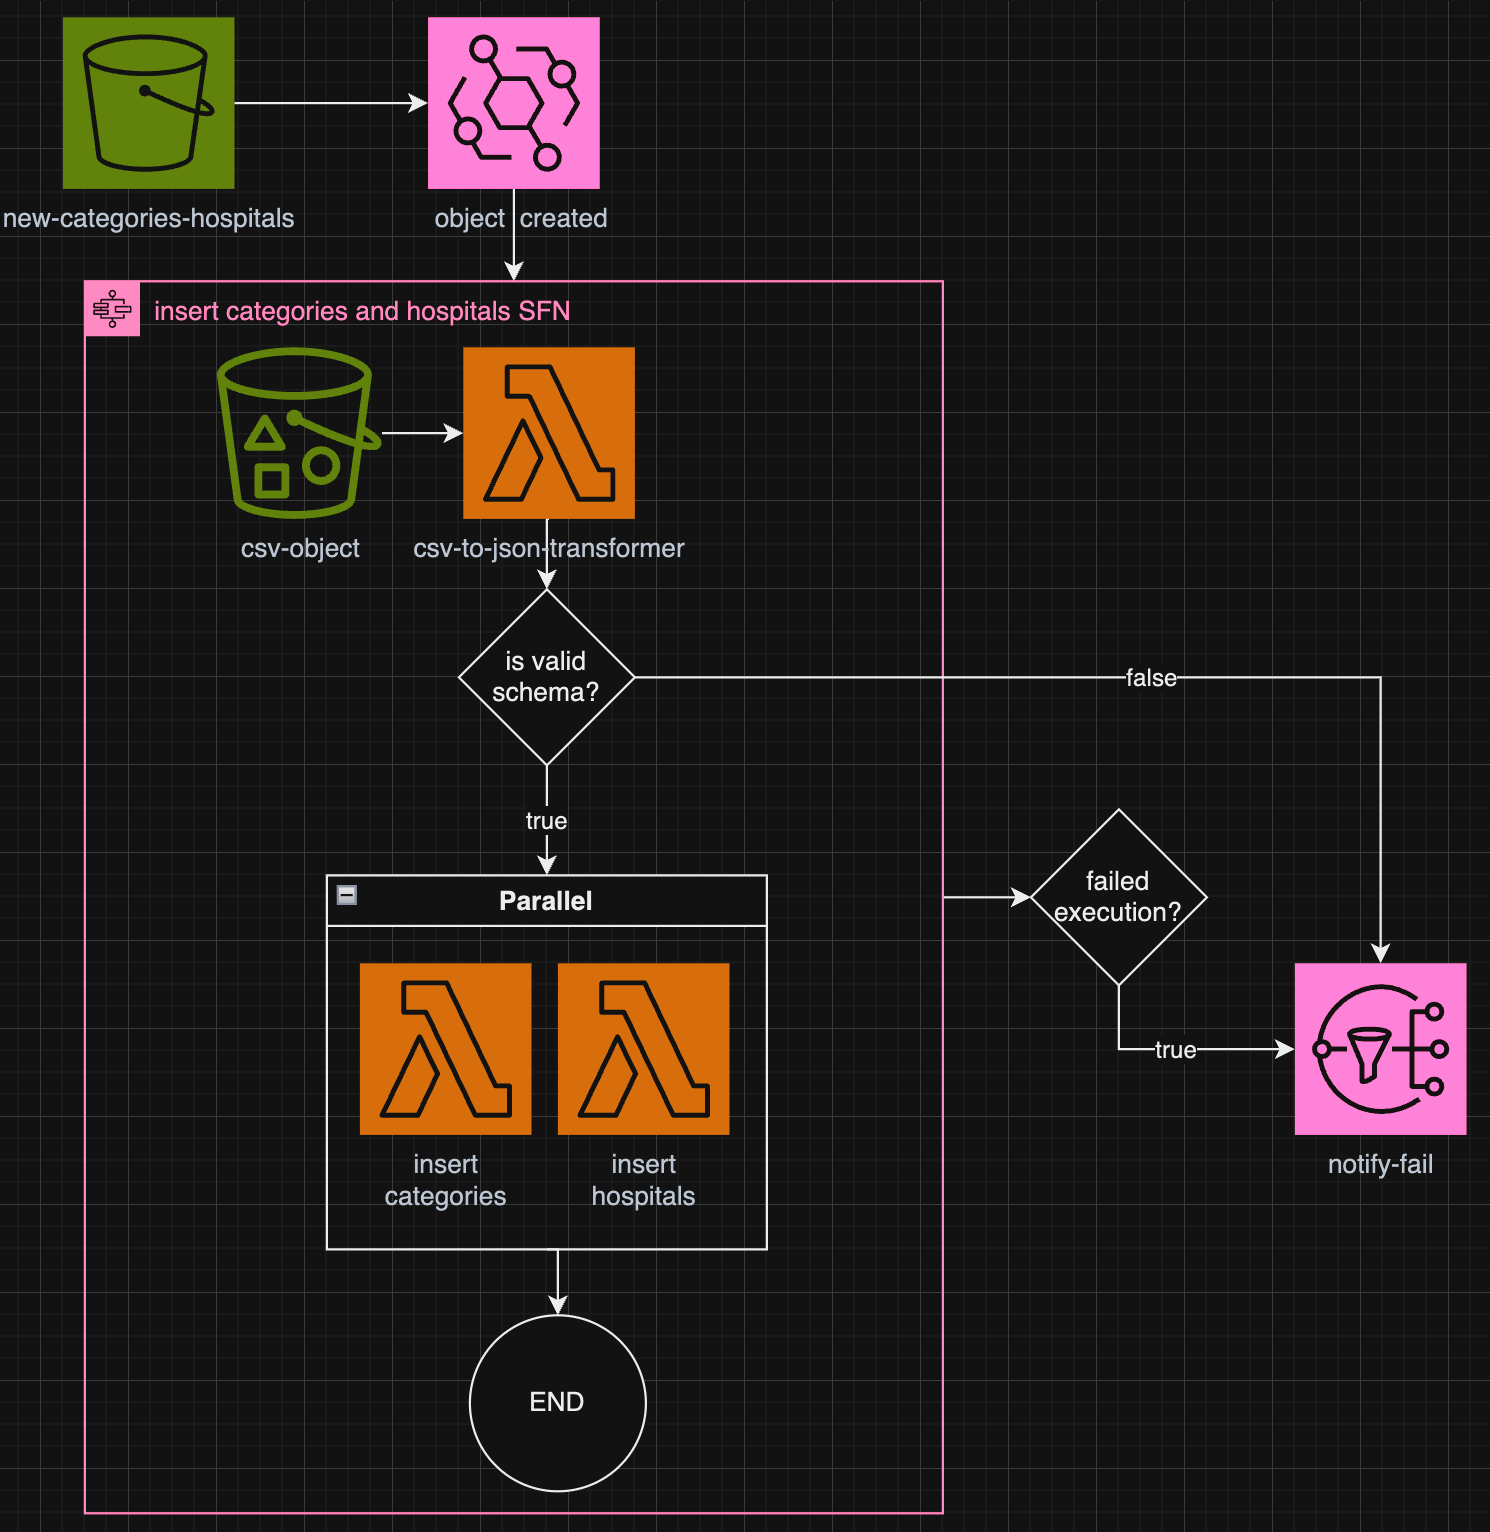
Task: Click the pink EventBridge icon
Action: coord(514,103)
